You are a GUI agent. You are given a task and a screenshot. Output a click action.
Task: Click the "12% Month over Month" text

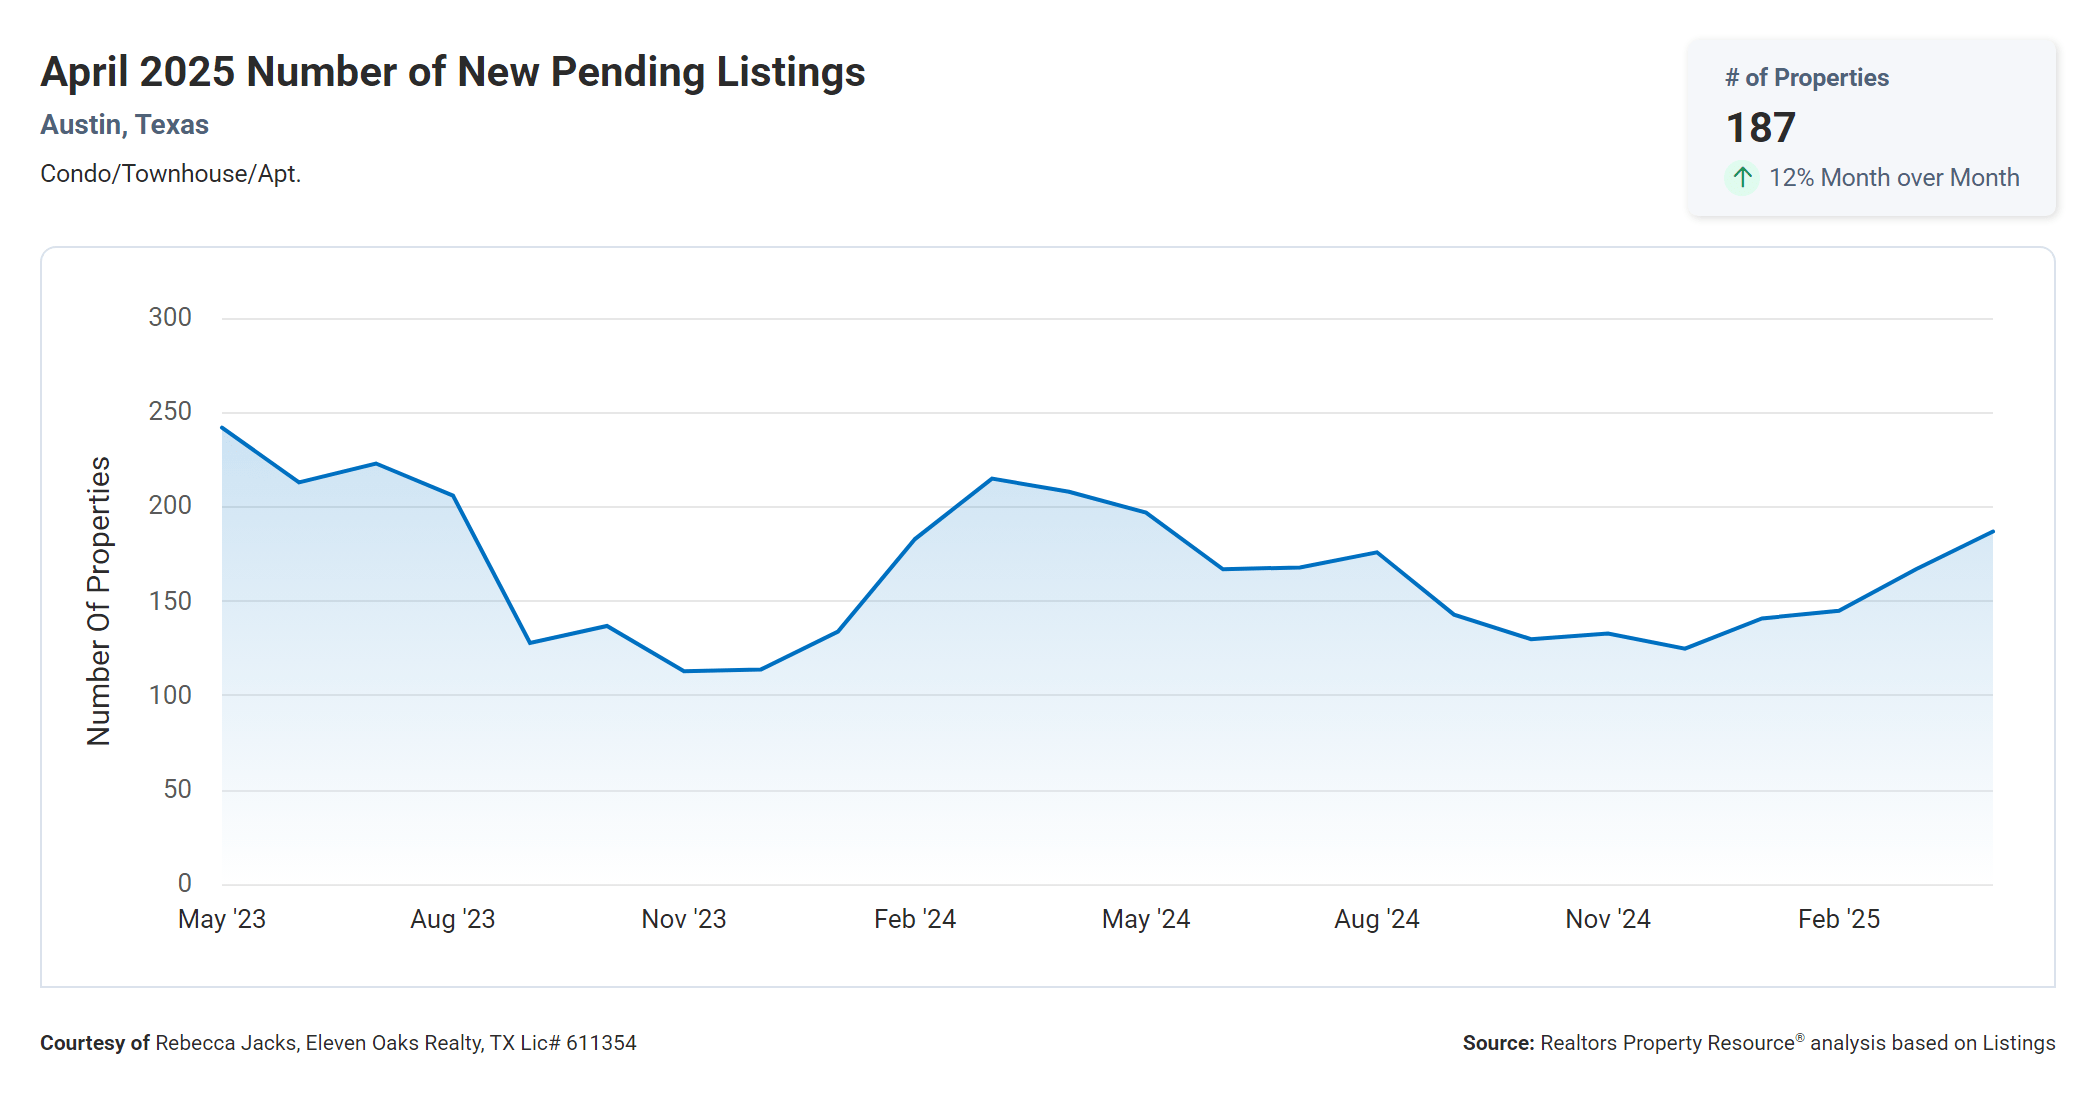tap(1893, 178)
